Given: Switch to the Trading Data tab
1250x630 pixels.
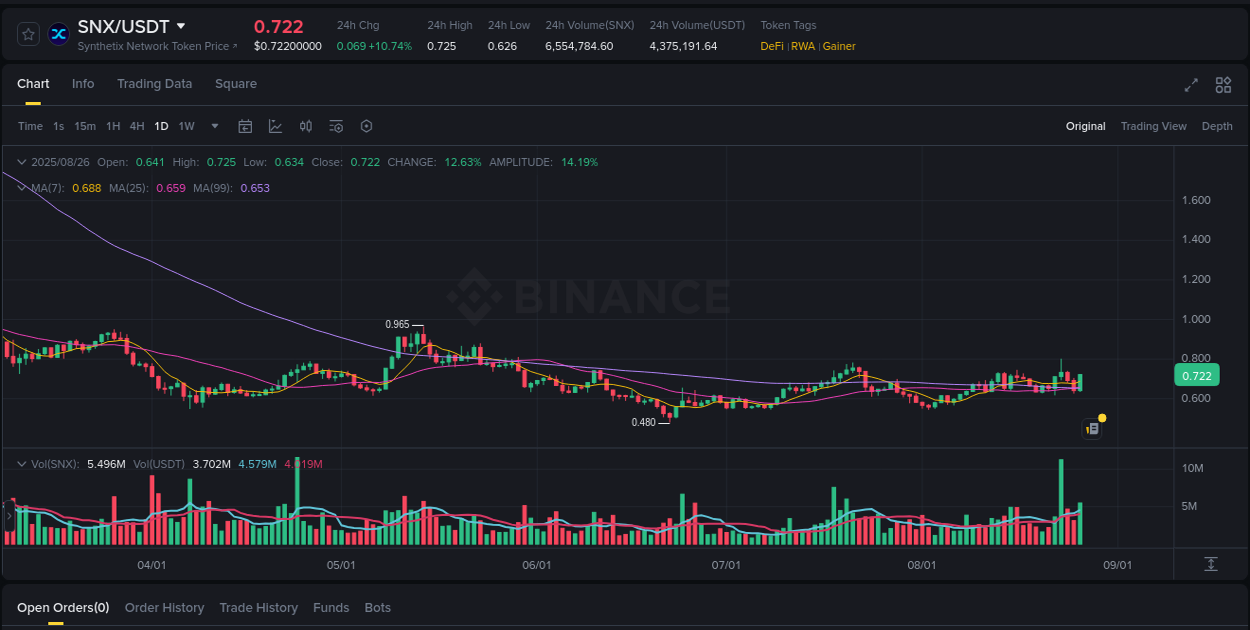Looking at the screenshot, I should (154, 84).
